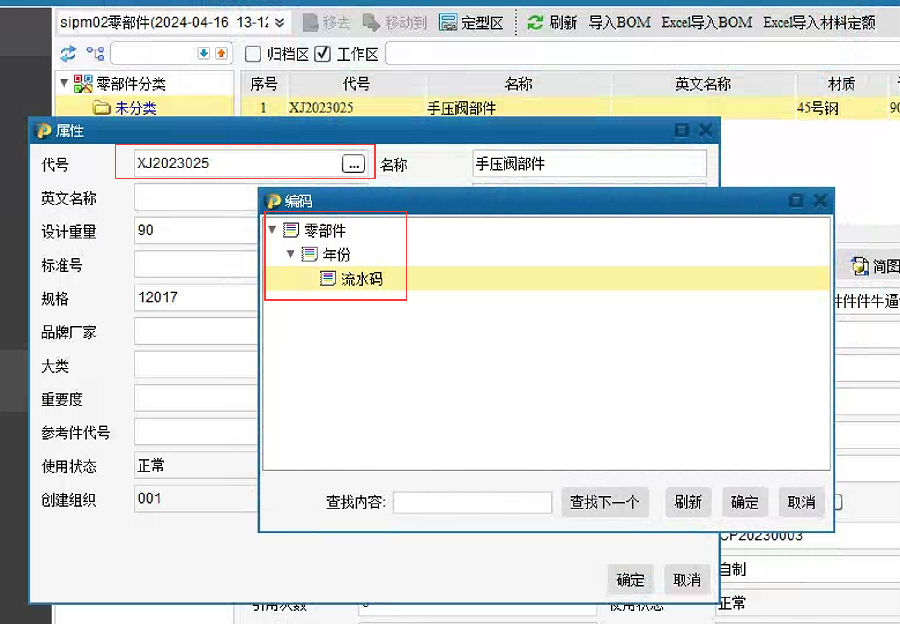Click the tree structure icon above 零部件分类
This screenshot has width=900, height=624.
click(95, 54)
